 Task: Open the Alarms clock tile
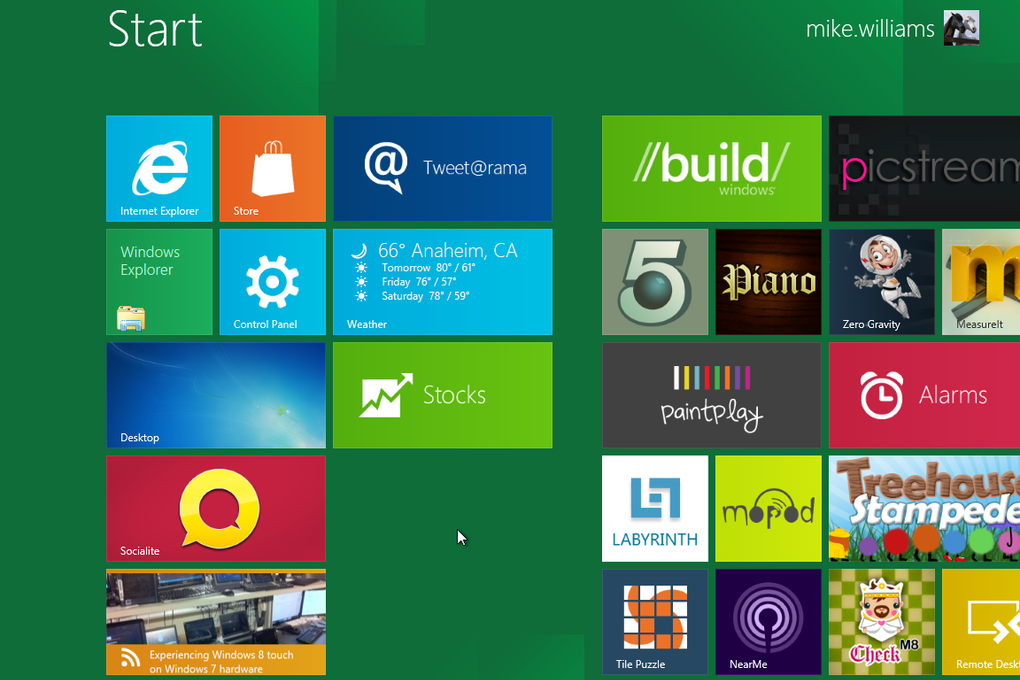(x=924, y=395)
